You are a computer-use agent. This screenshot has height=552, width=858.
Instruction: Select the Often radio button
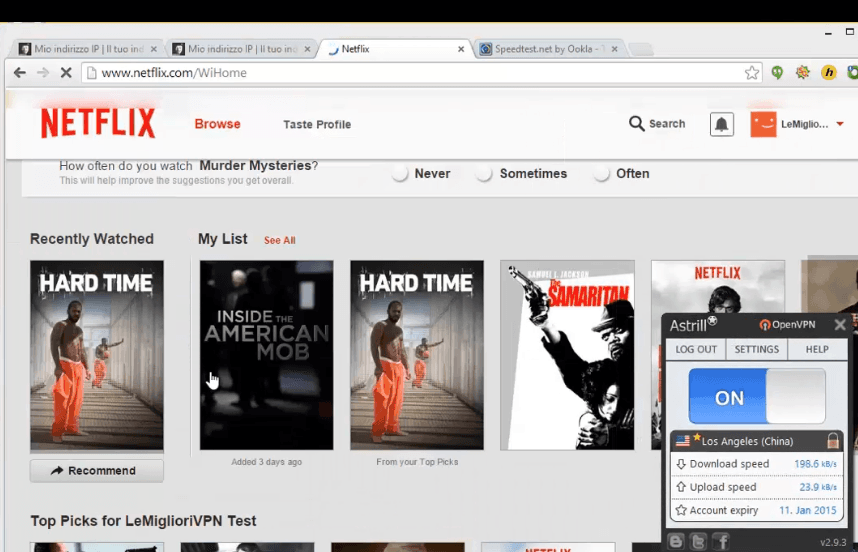click(x=601, y=173)
